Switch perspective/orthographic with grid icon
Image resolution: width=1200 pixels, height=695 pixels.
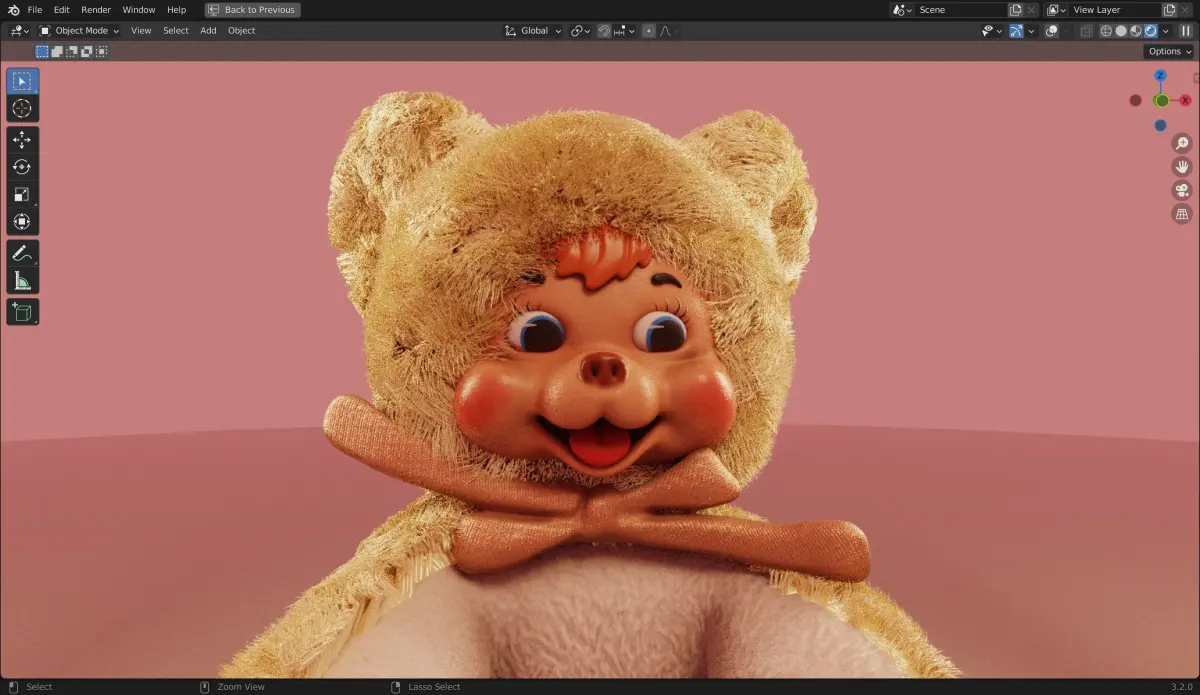(x=1182, y=214)
